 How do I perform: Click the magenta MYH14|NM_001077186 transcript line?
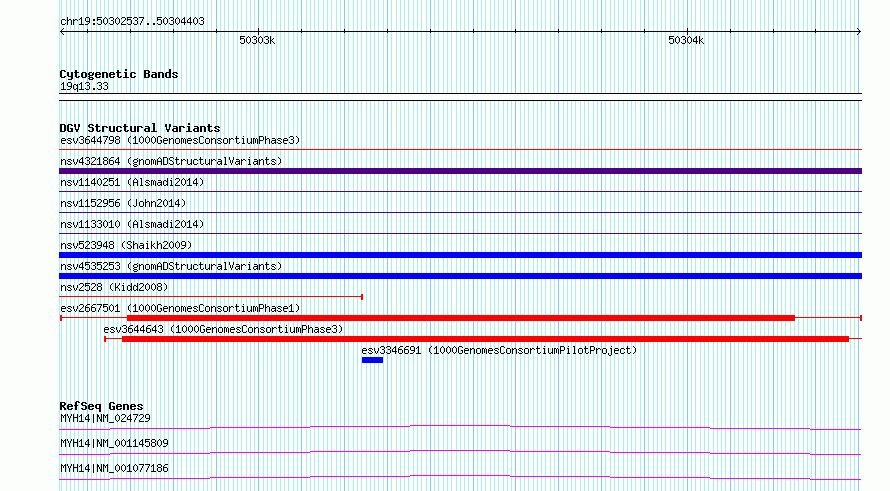(460, 477)
